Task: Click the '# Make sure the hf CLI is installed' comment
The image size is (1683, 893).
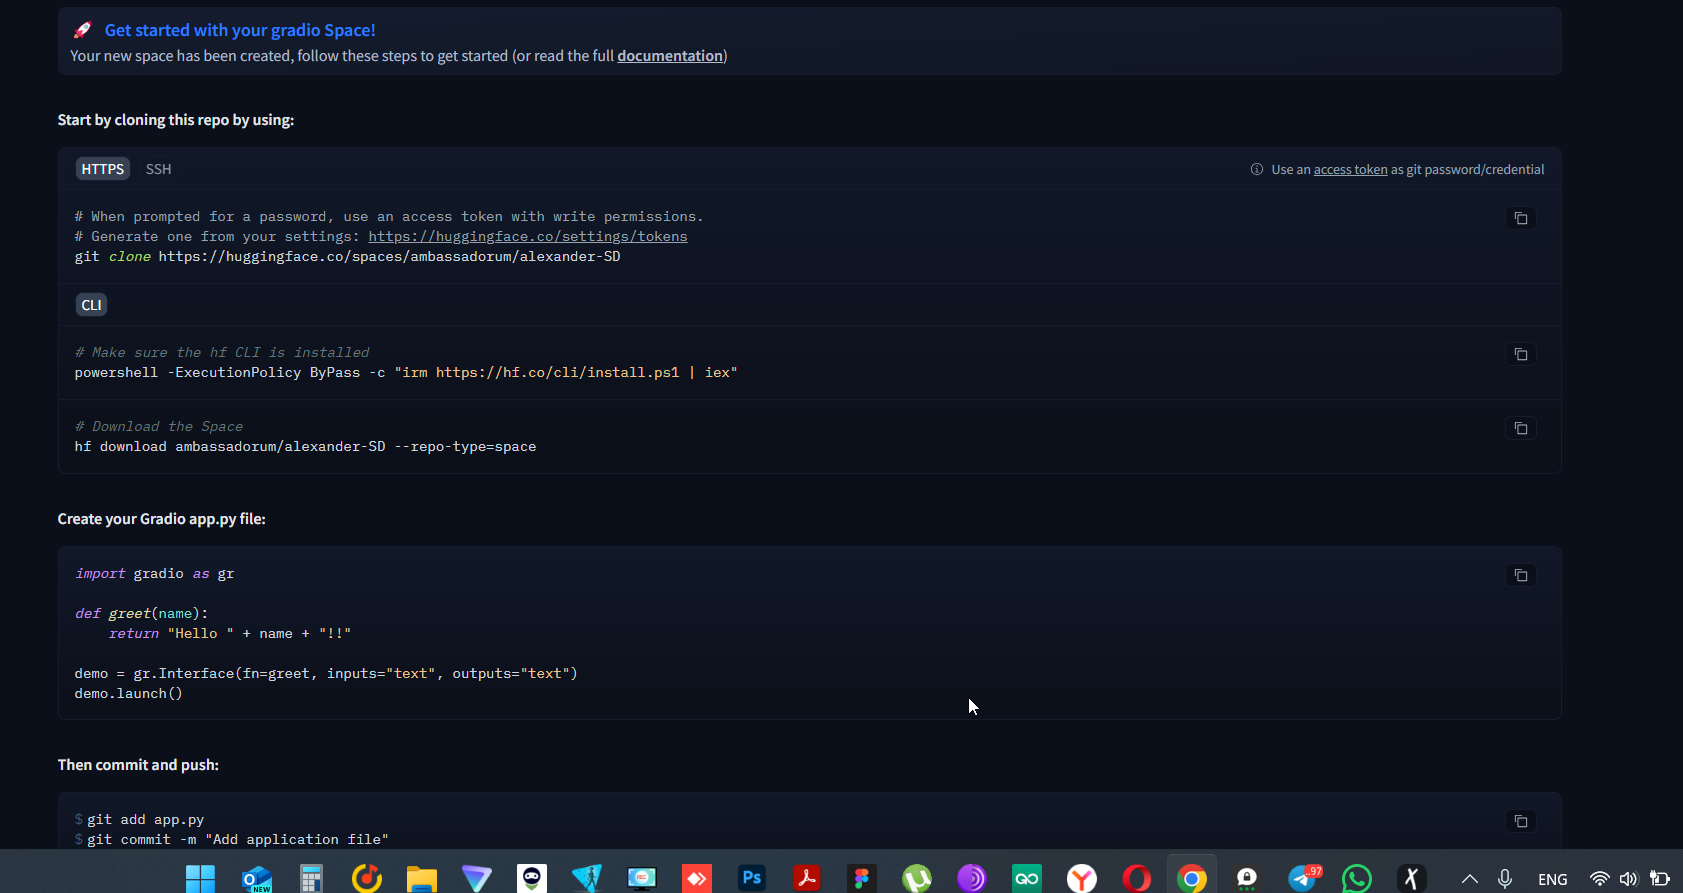Action: click(222, 353)
